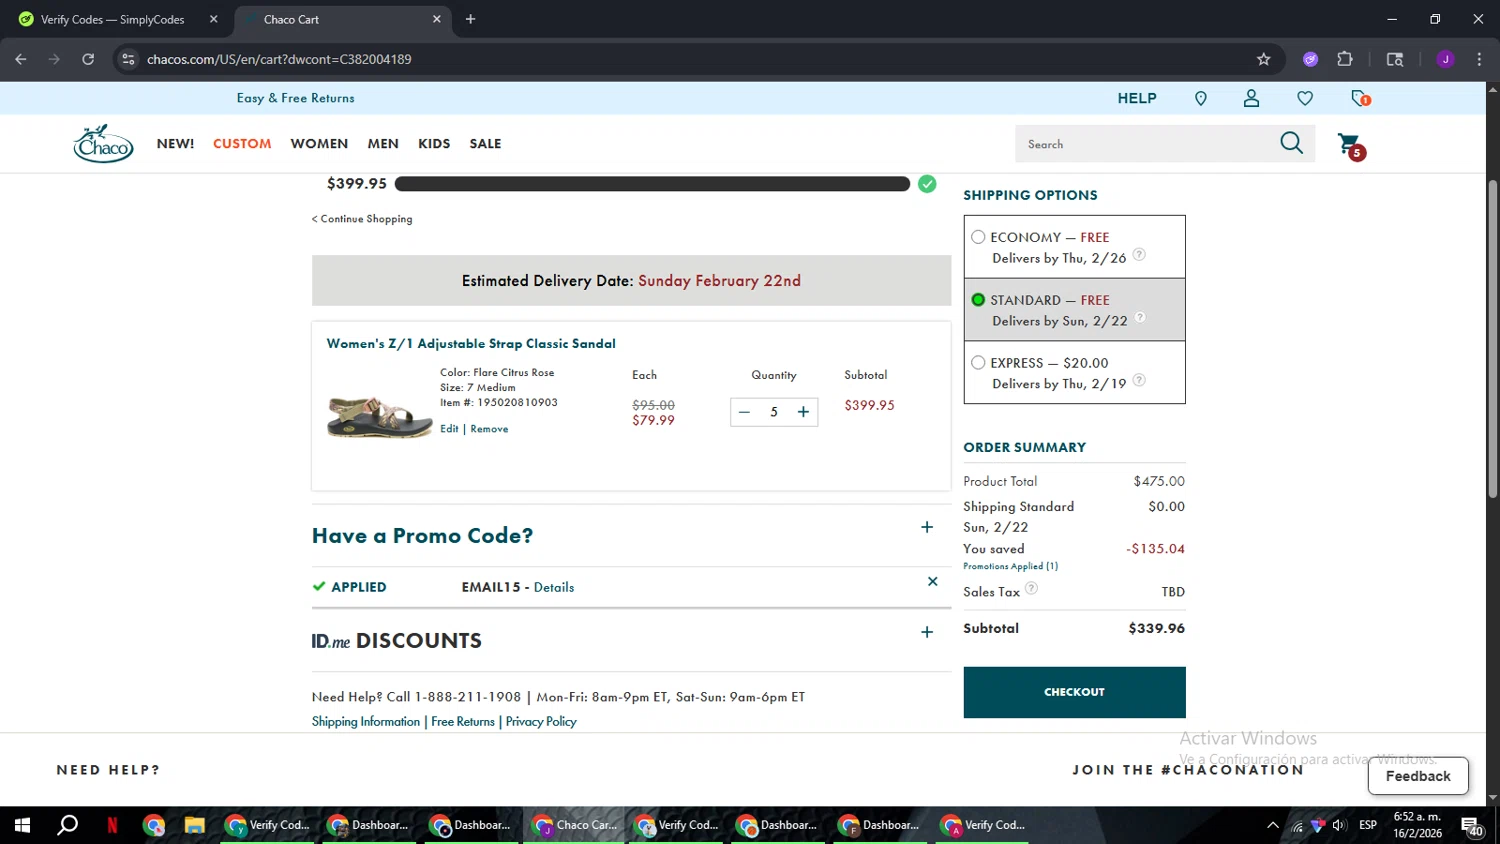Image resolution: width=1500 pixels, height=844 pixels.
Task: Decrease sandal quantity with minus button
Action: (x=744, y=412)
